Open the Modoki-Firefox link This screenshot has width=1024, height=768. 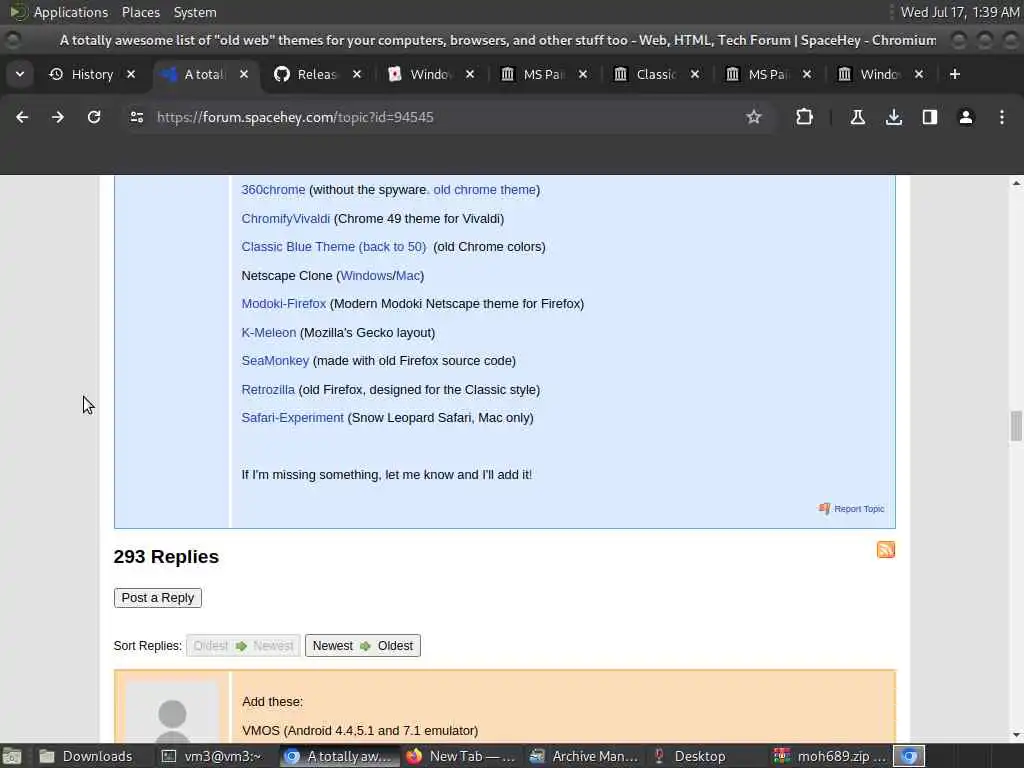tap(283, 304)
